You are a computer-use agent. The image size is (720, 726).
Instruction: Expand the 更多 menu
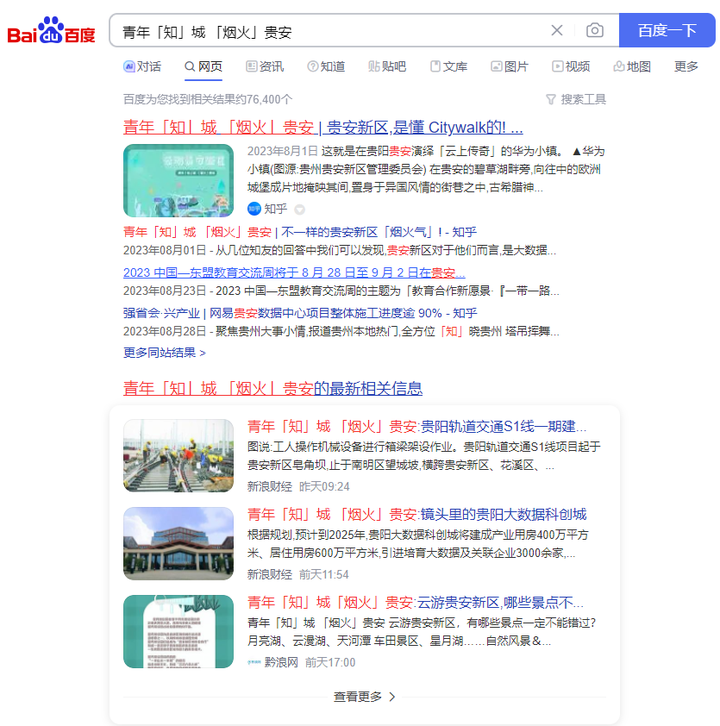tap(686, 67)
